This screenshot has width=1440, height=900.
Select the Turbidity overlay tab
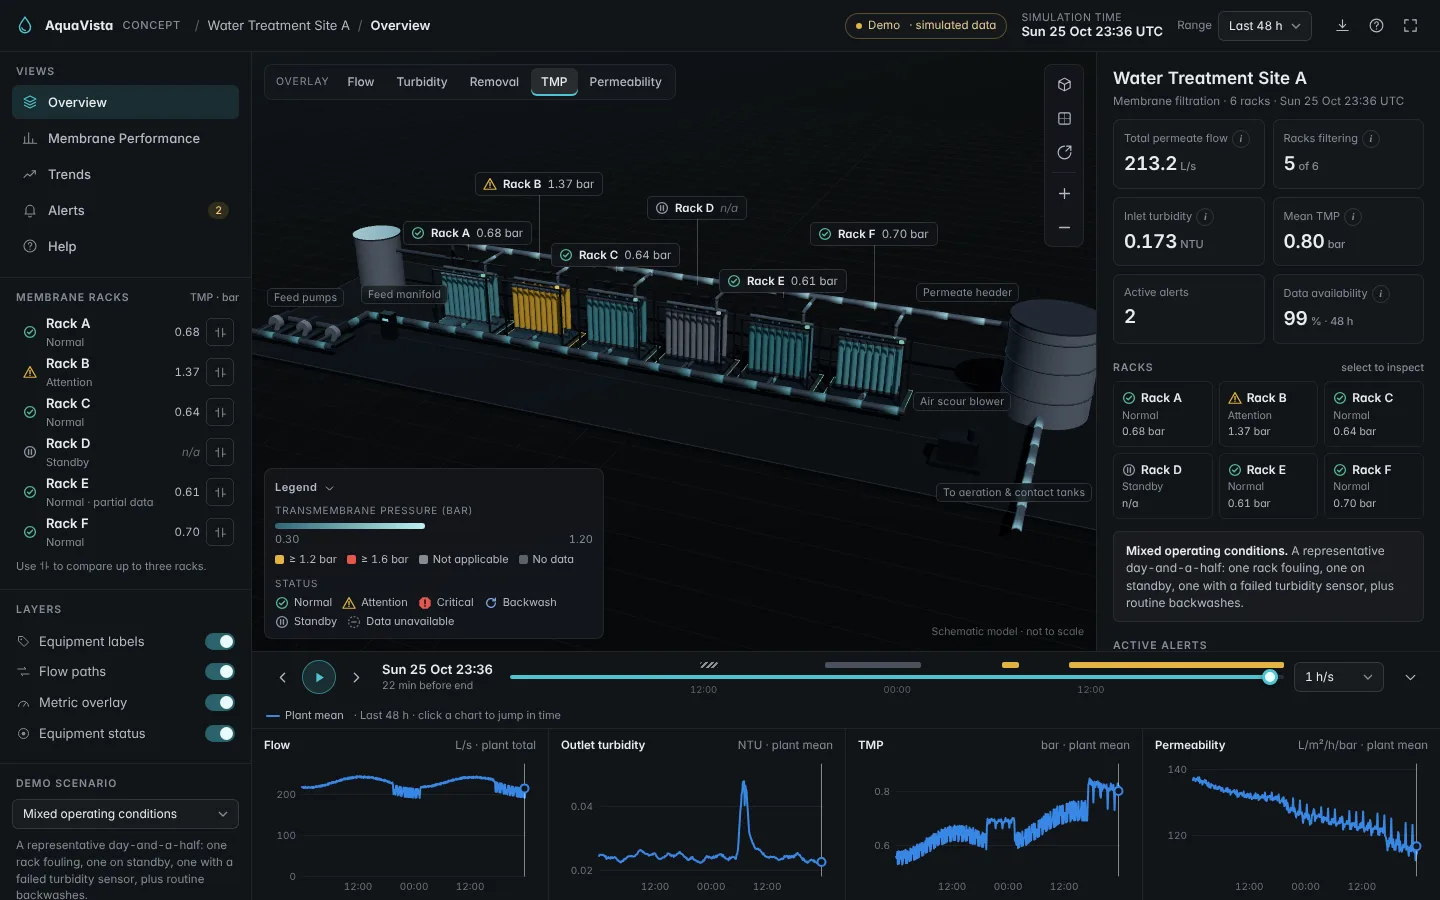(x=422, y=82)
